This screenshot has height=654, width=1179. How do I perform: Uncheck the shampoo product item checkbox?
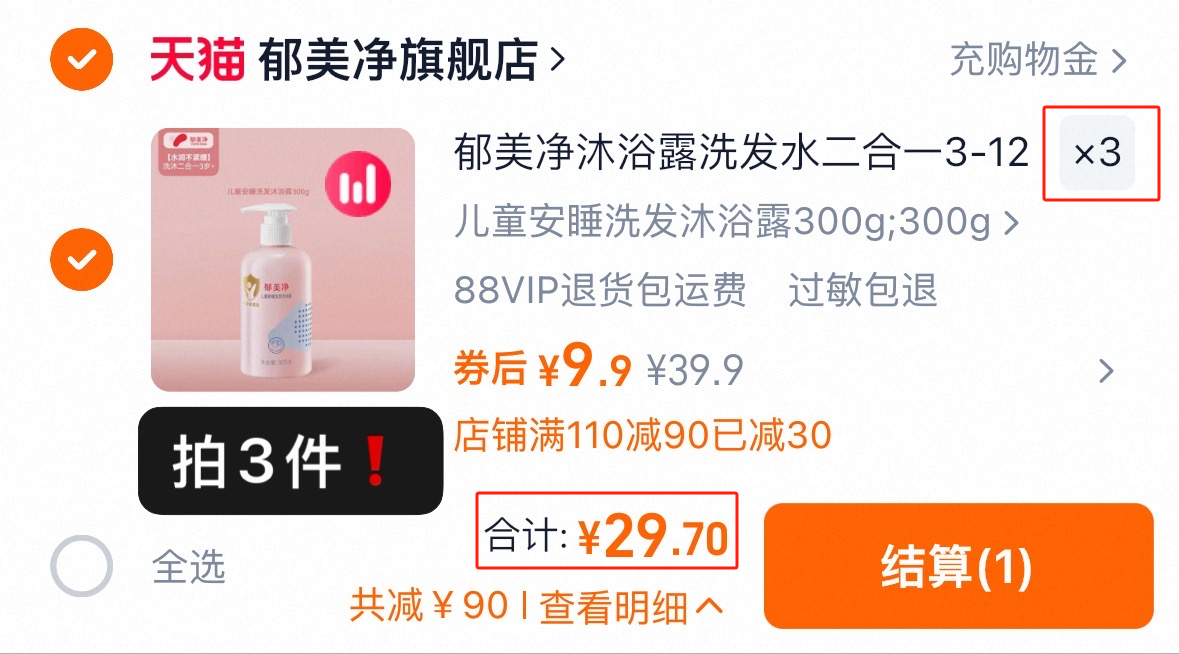pyautogui.click(x=81, y=259)
